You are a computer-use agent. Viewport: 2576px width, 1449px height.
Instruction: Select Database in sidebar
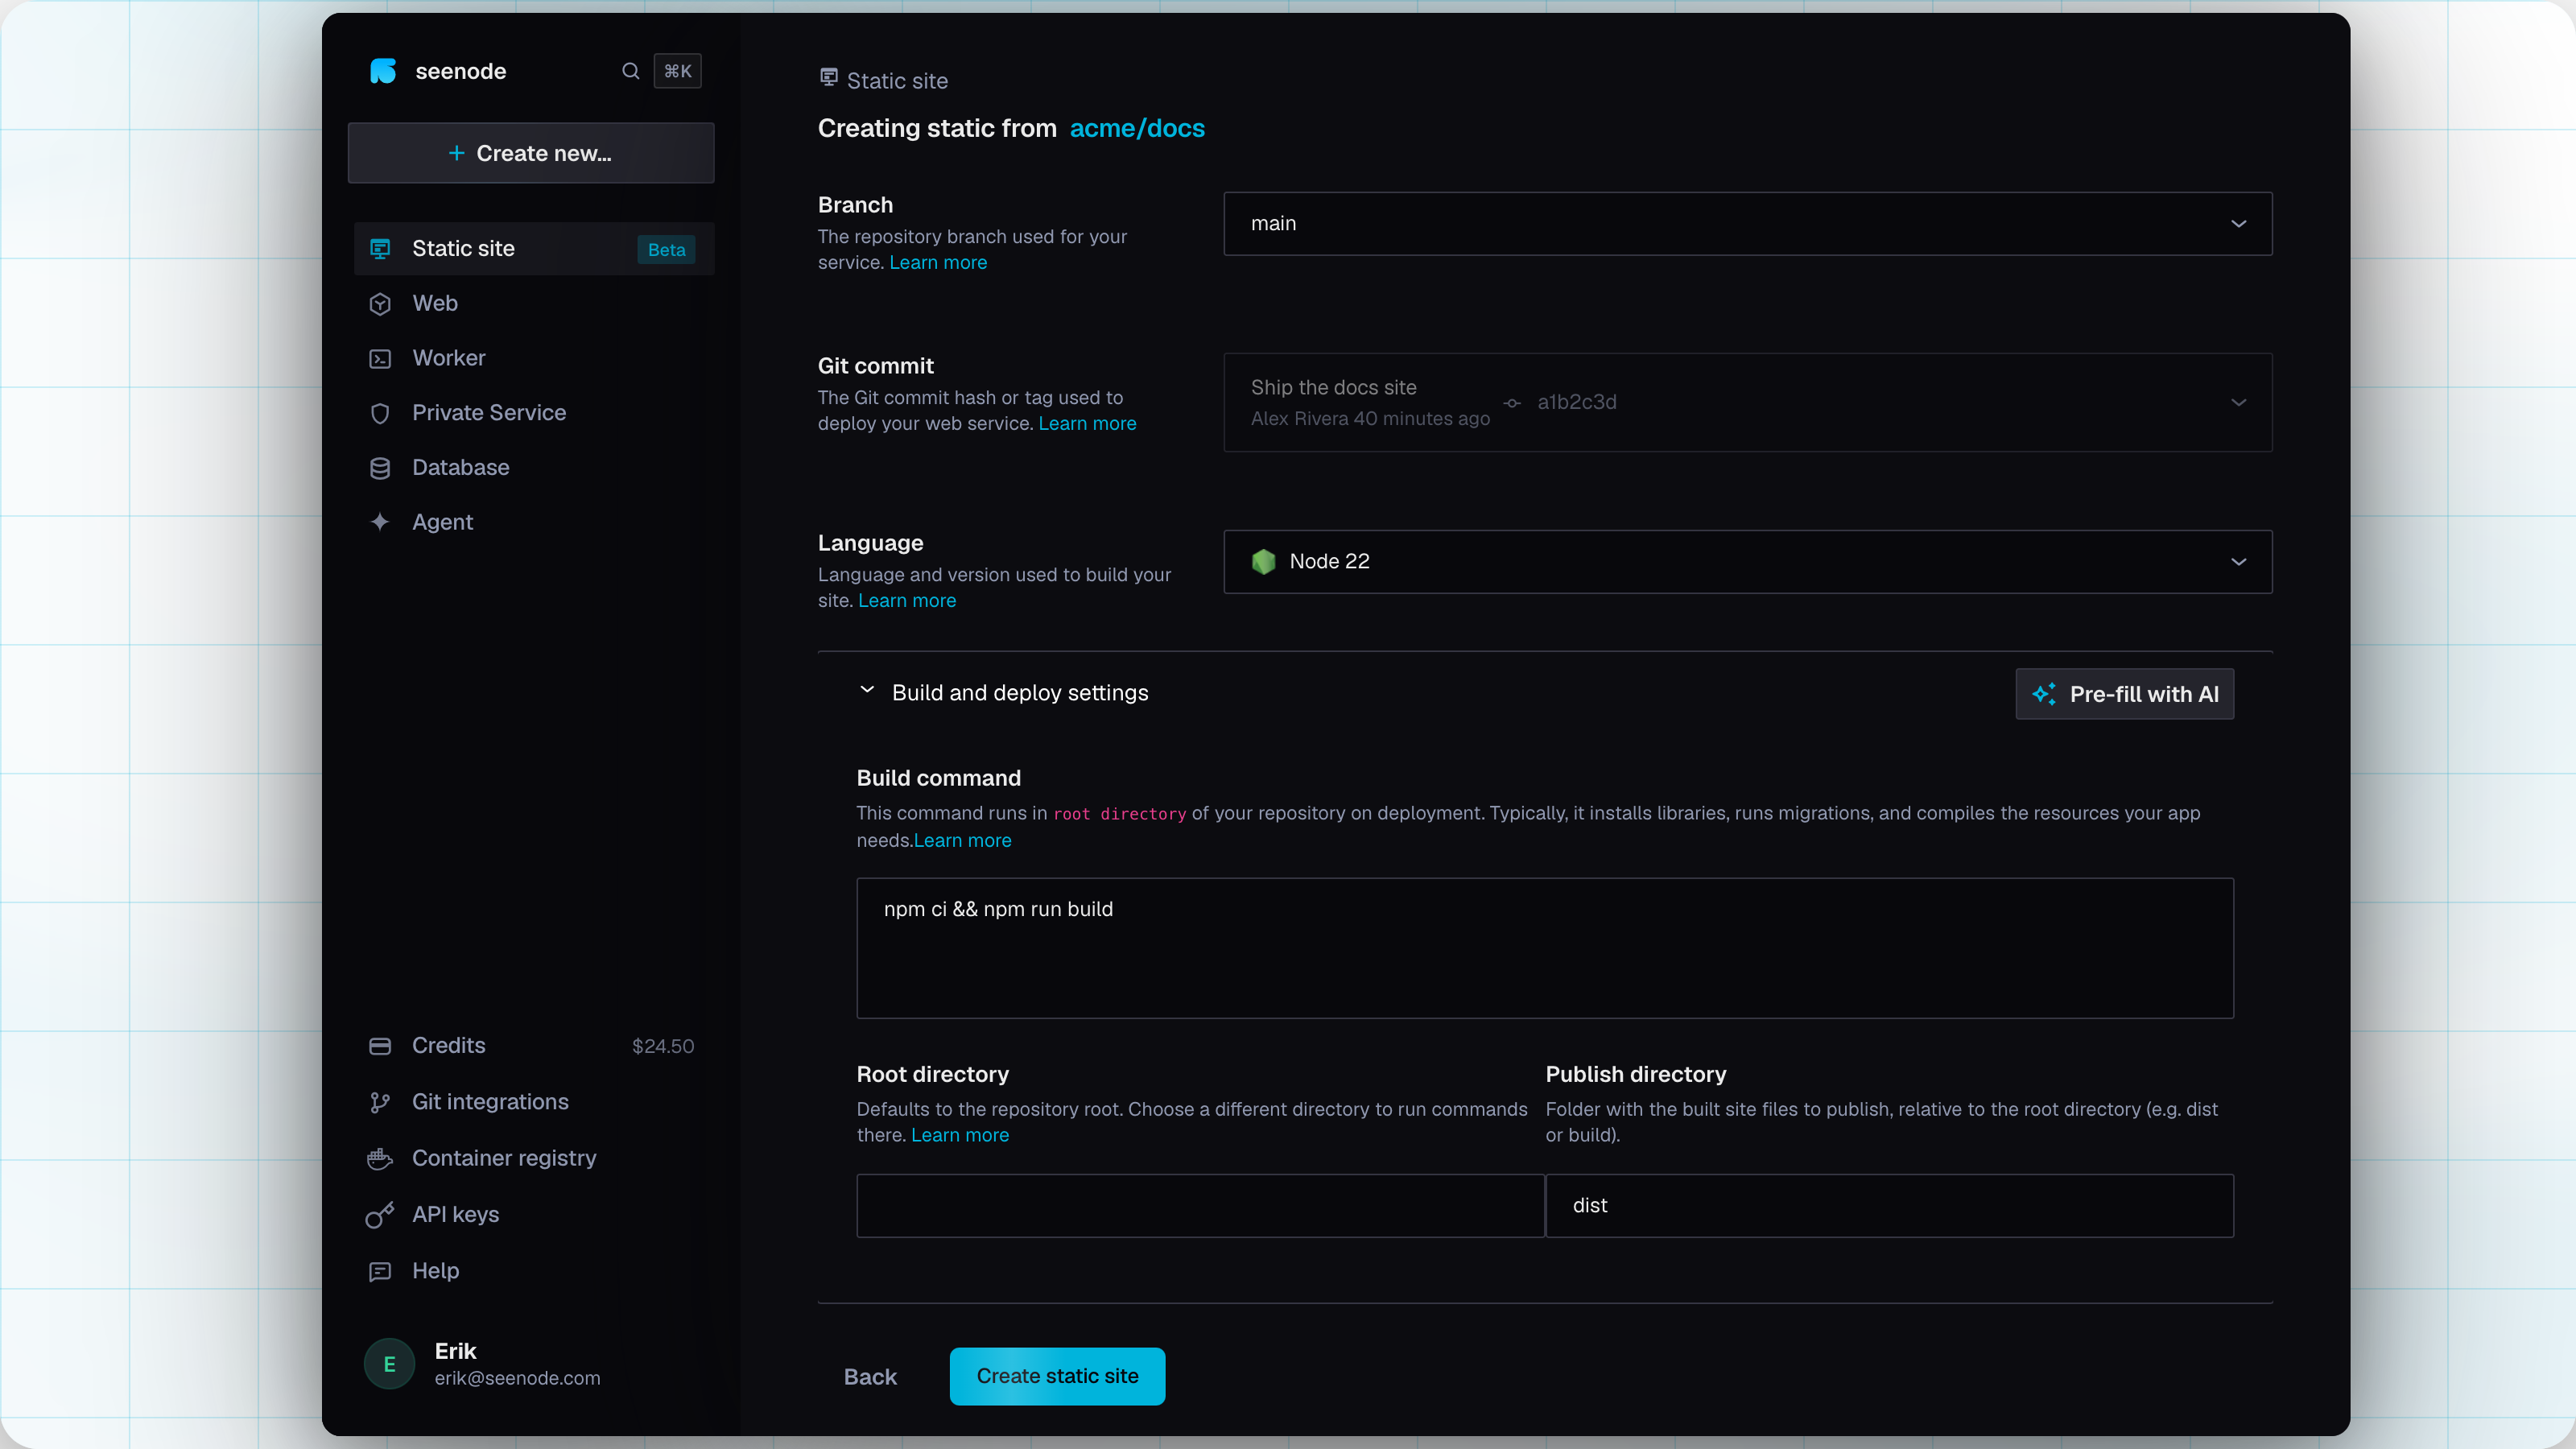(534, 468)
